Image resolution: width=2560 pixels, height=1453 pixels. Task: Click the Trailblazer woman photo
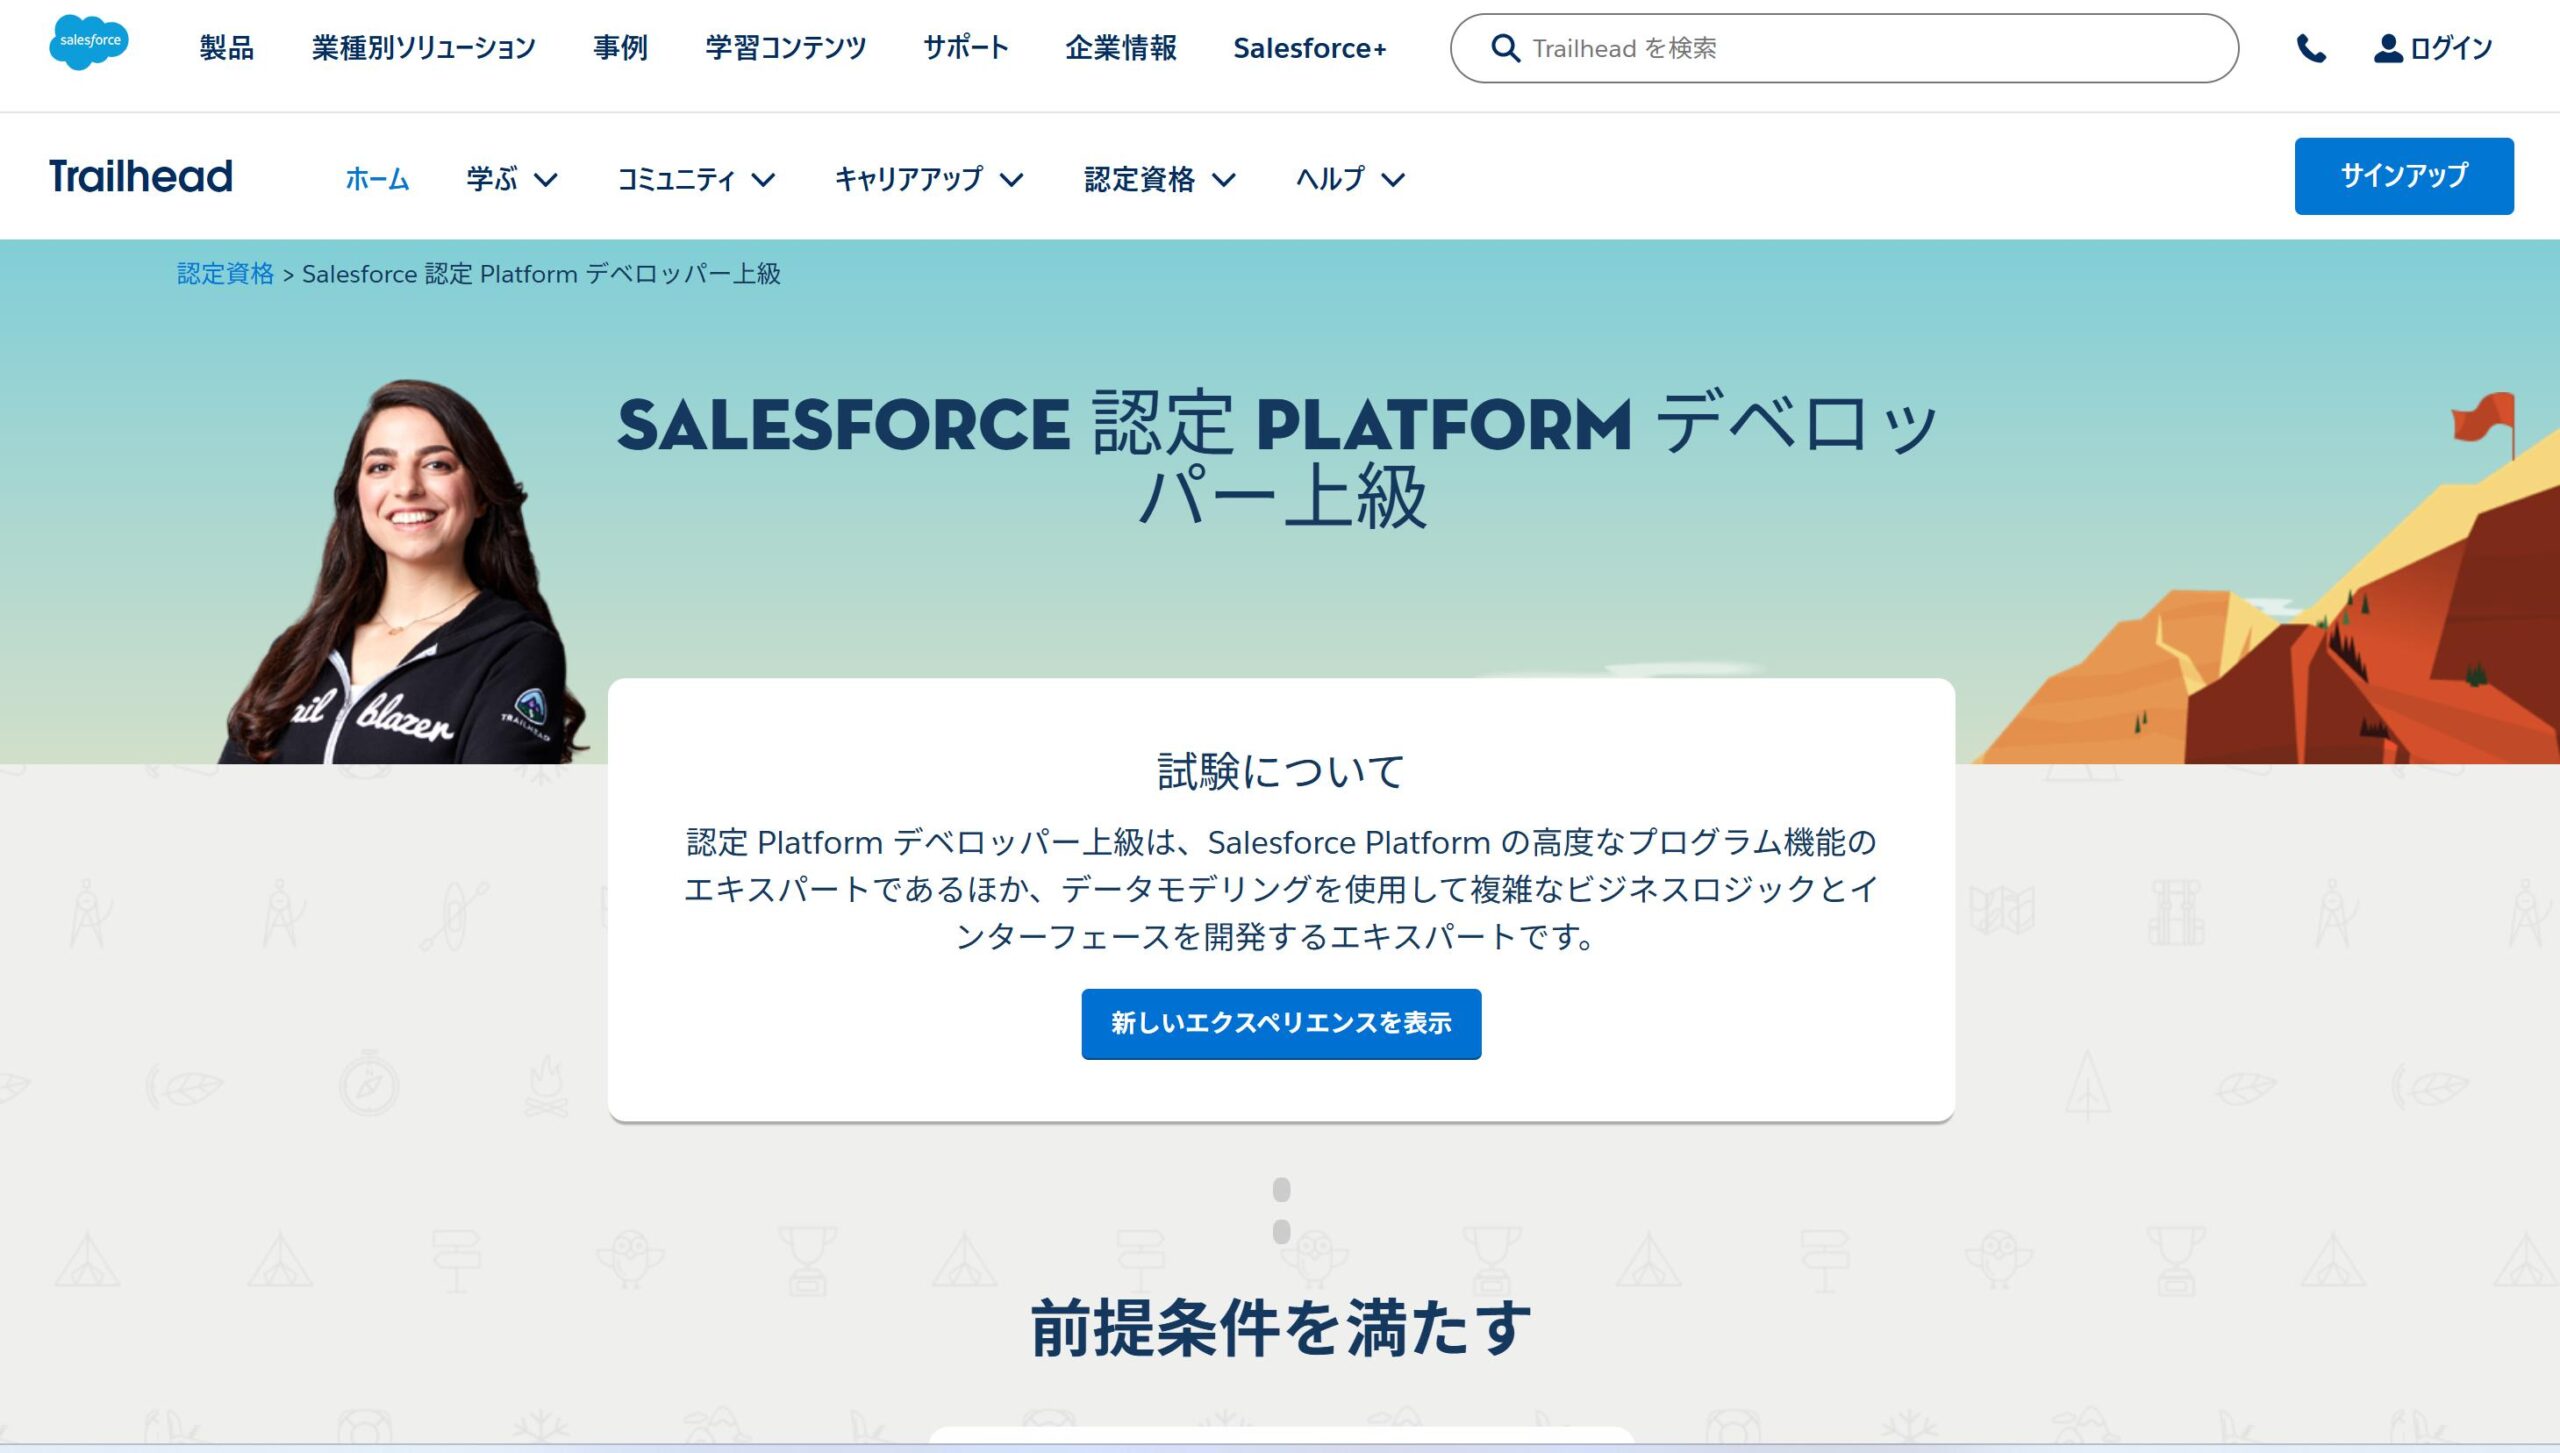point(405,572)
